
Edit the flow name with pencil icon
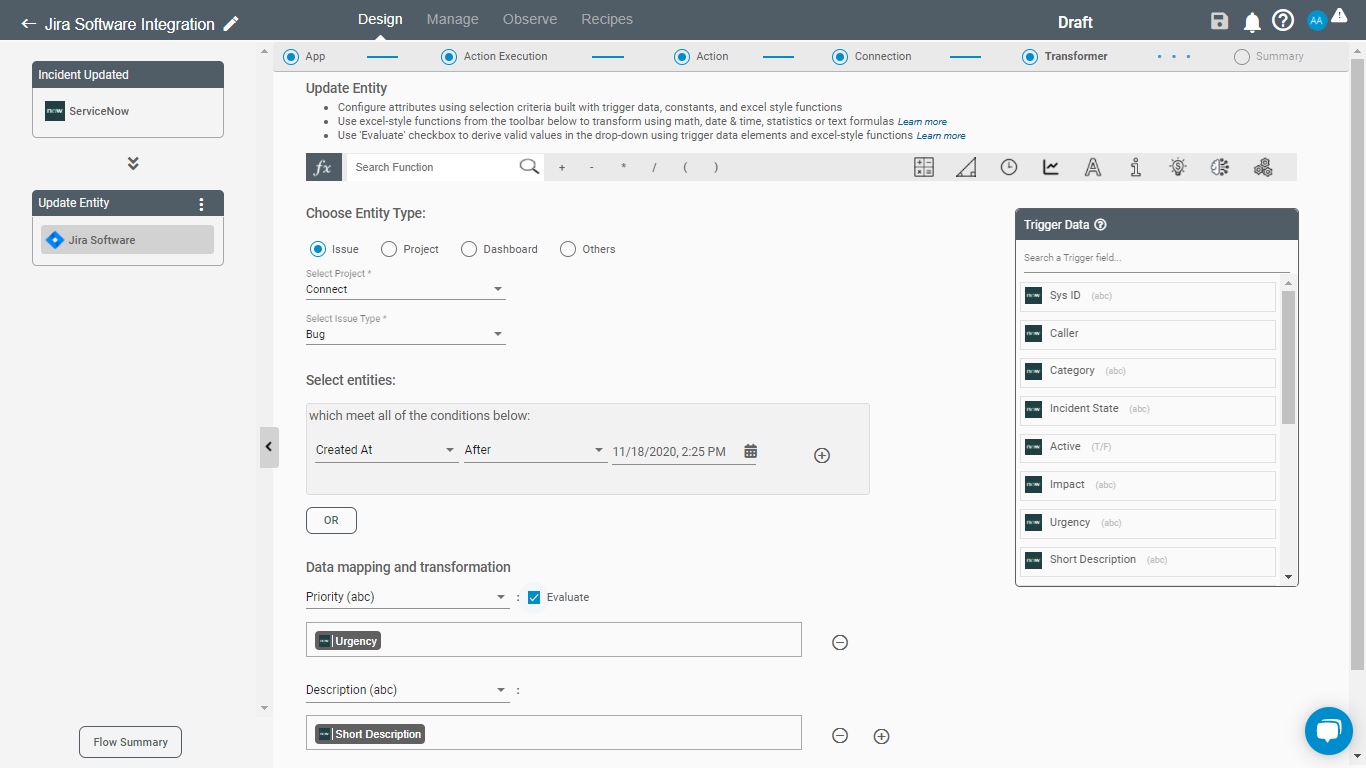(x=231, y=23)
